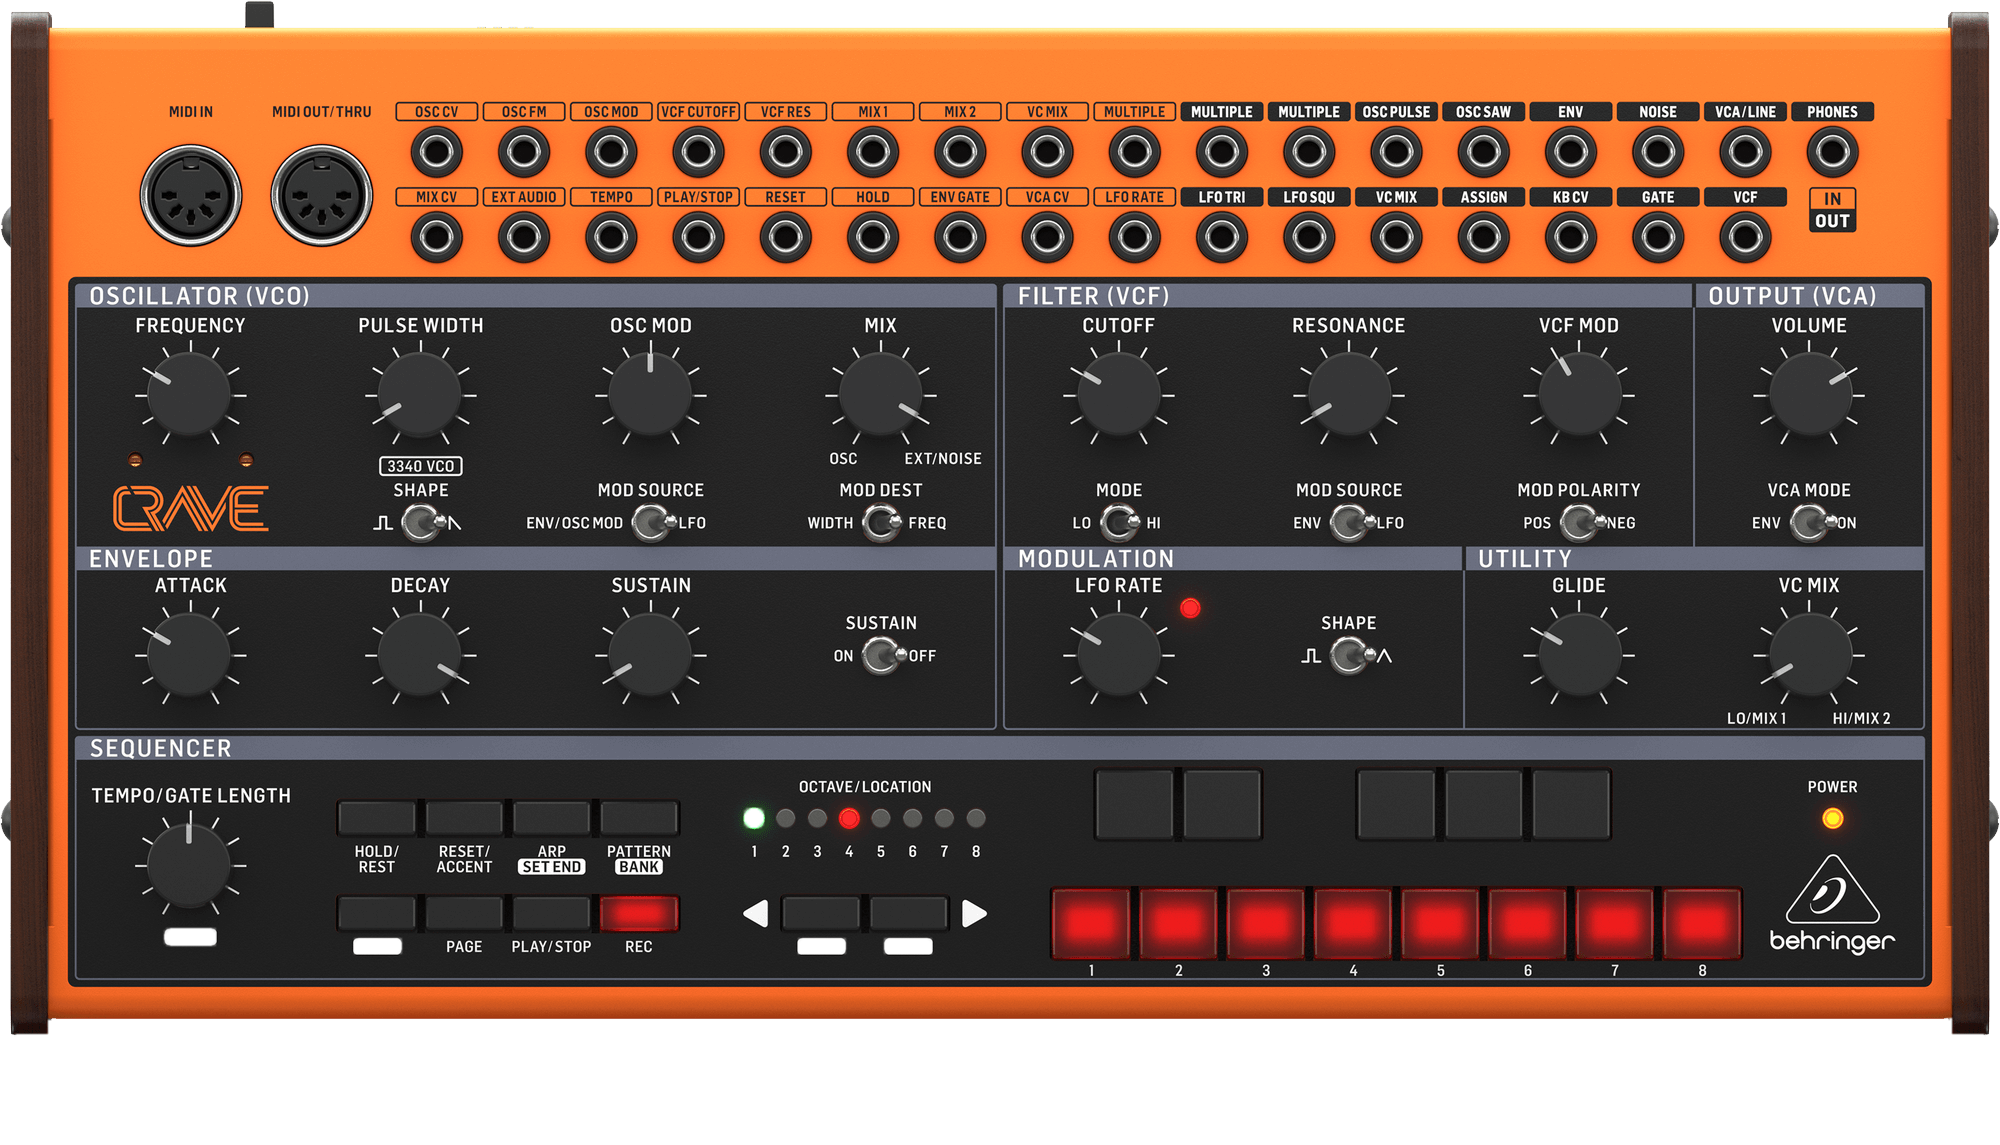The width and height of the screenshot is (2000, 1145).
Task: Toggle the VCO SHAPE switch
Action: coord(422,522)
